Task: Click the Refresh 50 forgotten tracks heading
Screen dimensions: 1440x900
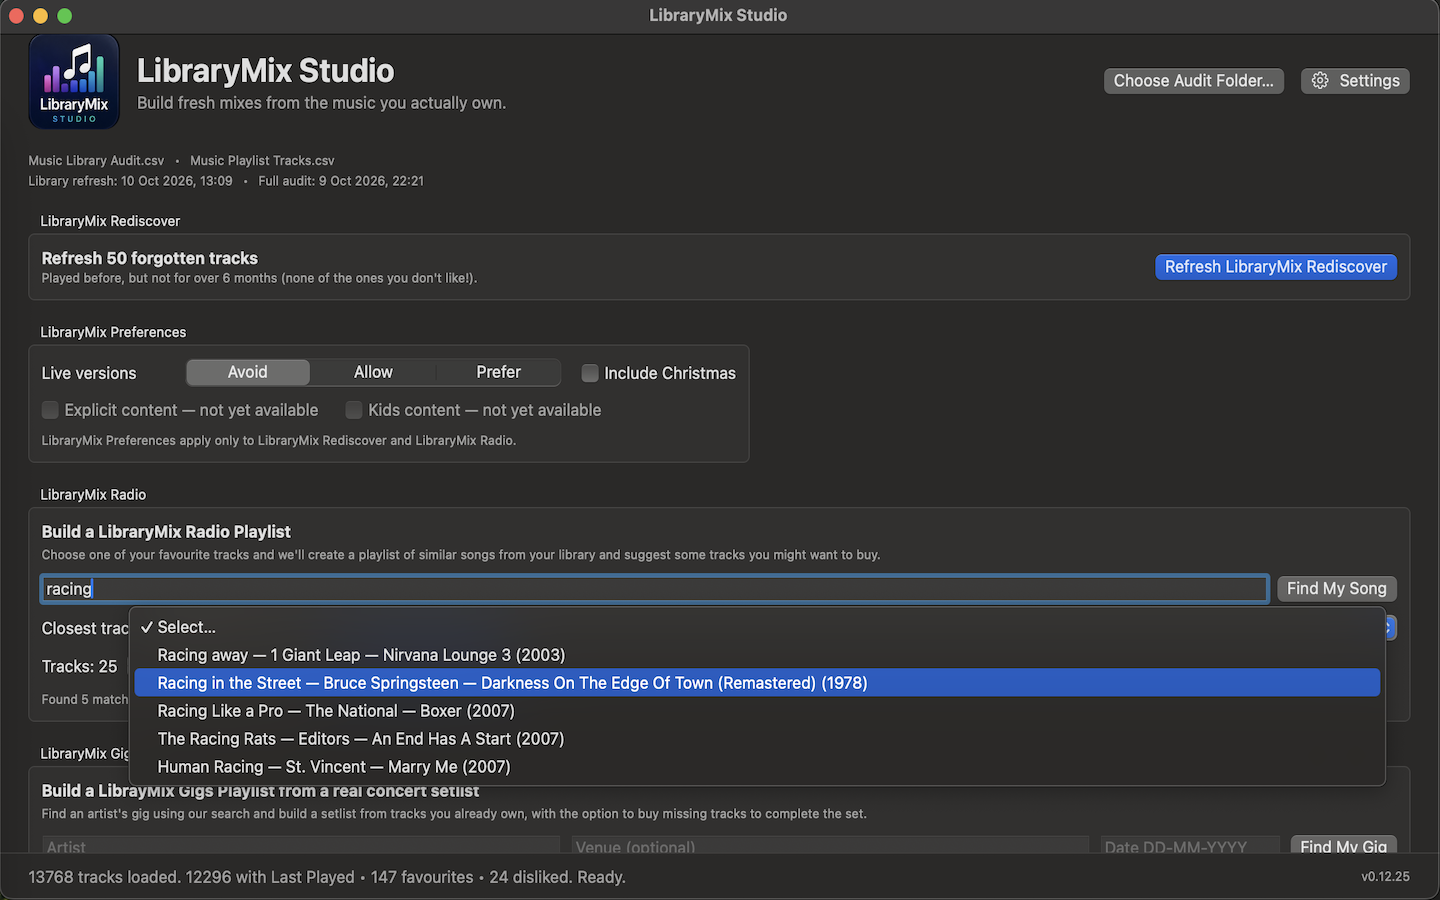Action: click(150, 258)
